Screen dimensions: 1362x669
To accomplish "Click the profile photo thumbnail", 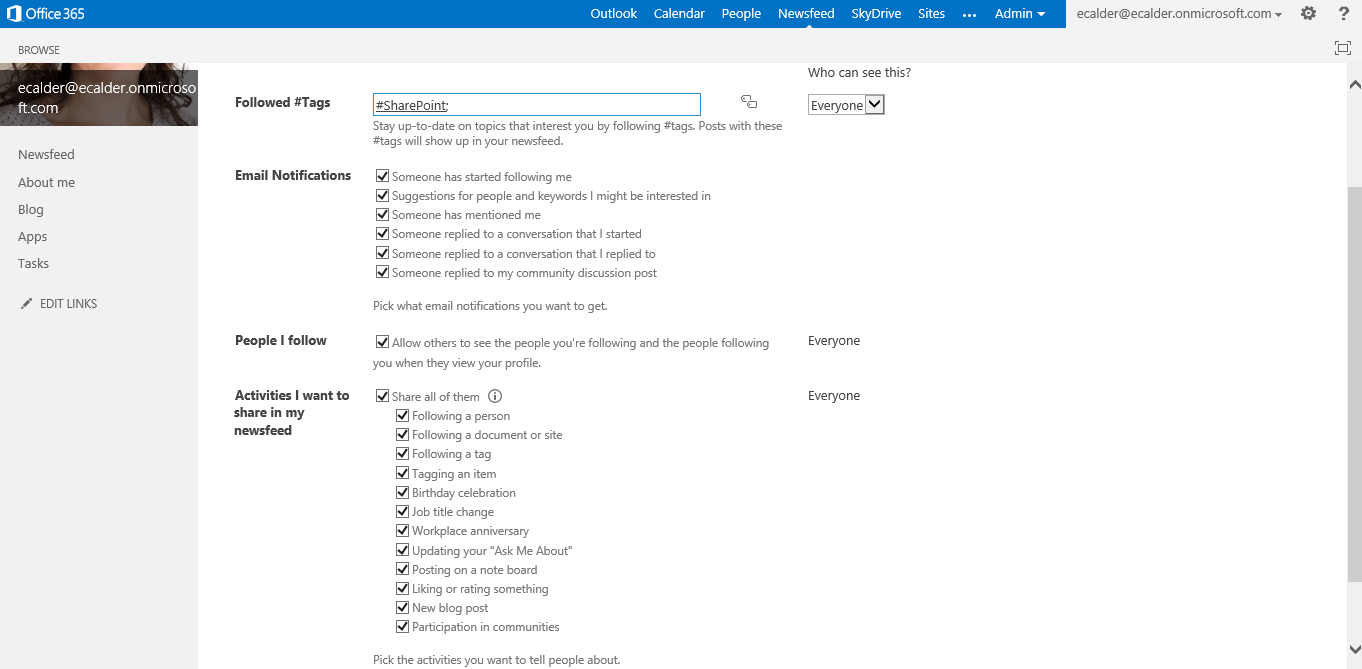I will [99, 95].
